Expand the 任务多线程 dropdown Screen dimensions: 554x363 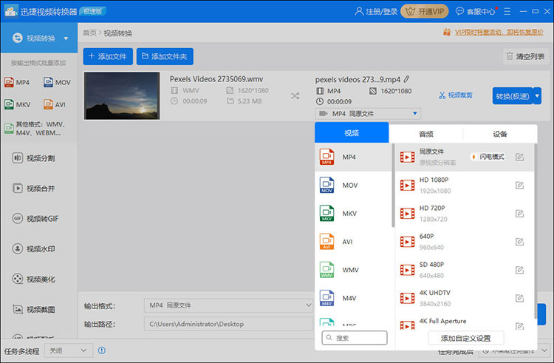pos(69,350)
